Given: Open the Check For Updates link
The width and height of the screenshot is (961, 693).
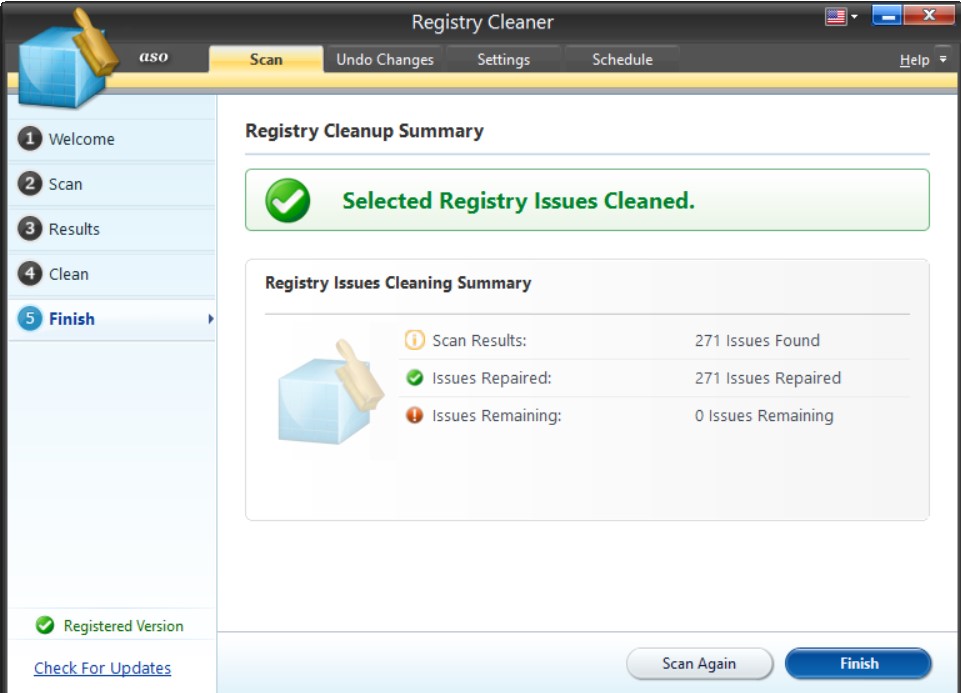Looking at the screenshot, I should coord(102,668).
